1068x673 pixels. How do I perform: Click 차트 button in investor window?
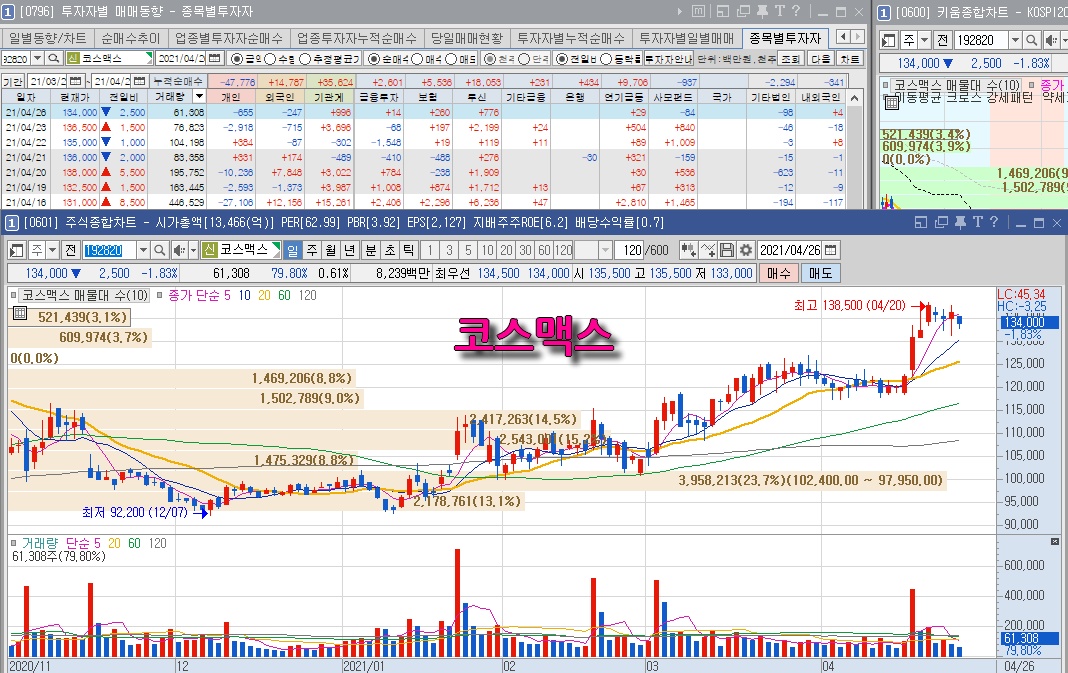[849, 59]
